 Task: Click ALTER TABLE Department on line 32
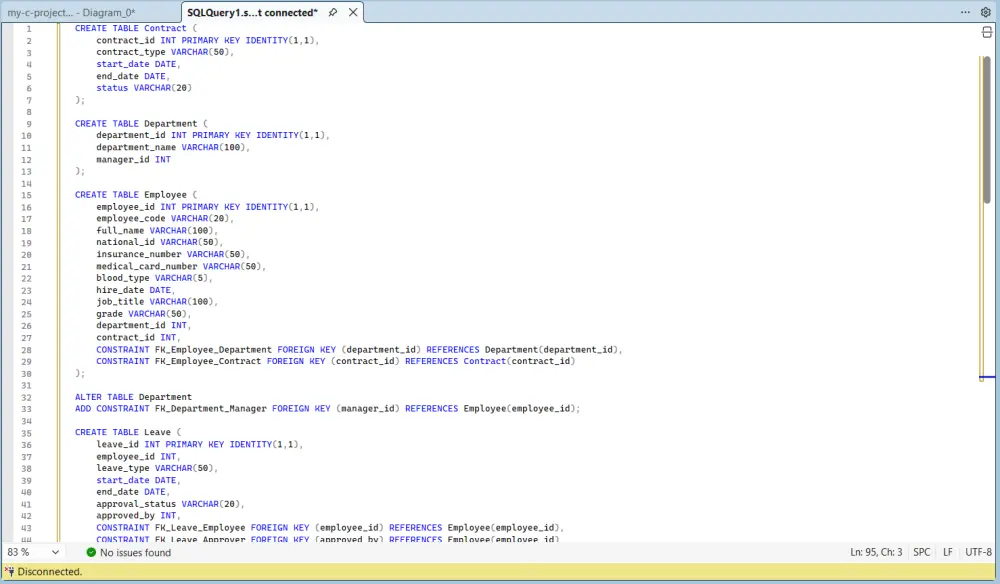[x=133, y=397]
